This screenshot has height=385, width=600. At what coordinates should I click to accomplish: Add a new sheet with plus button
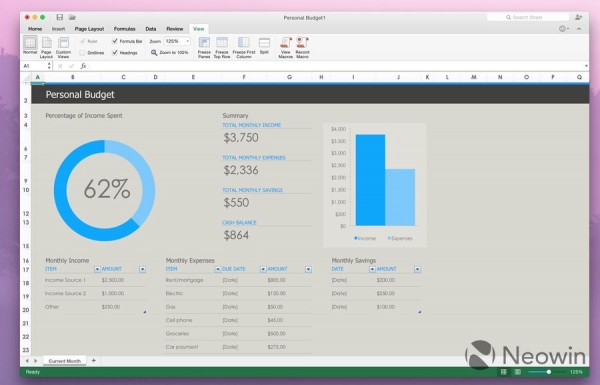tap(93, 361)
